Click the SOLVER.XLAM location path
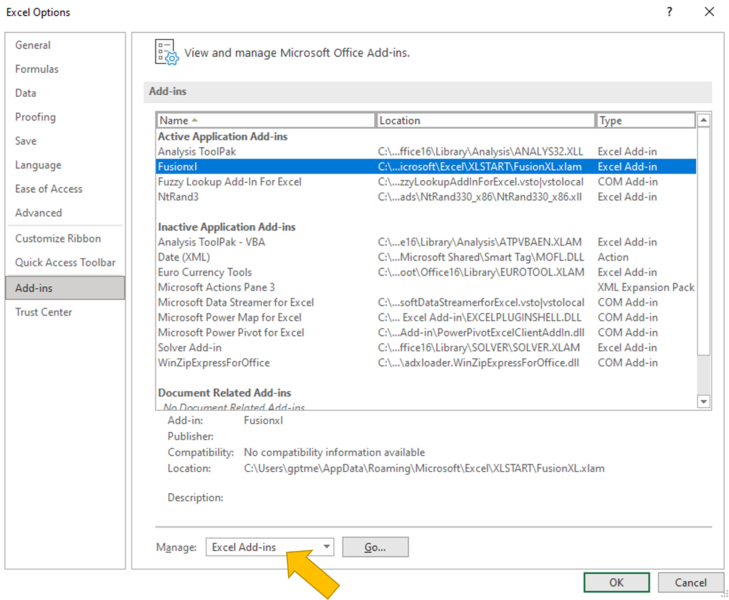The image size is (729, 600). (x=479, y=348)
